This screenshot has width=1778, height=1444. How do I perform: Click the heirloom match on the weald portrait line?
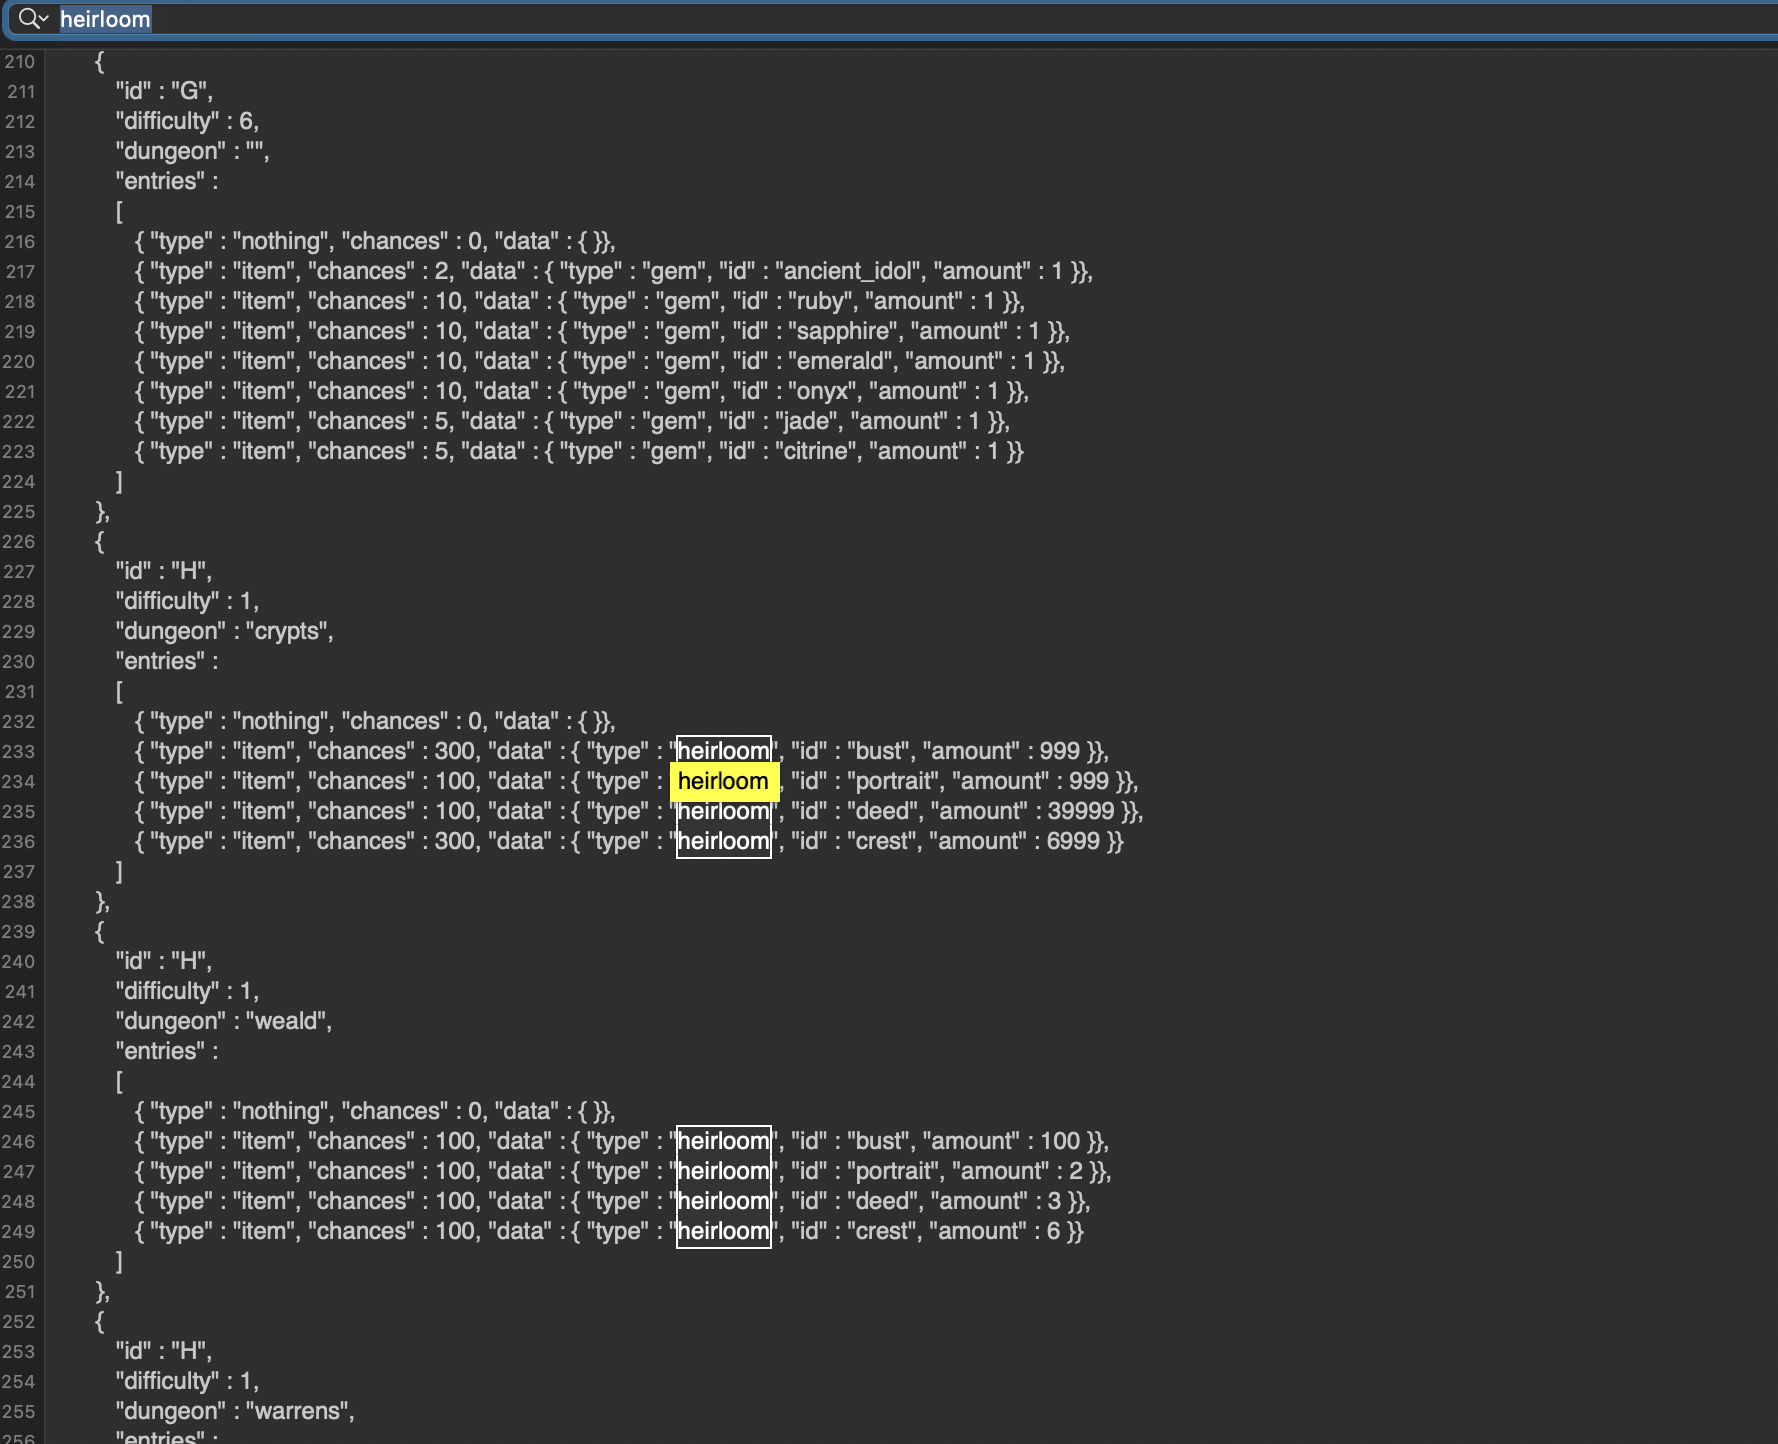pyautogui.click(x=723, y=1171)
